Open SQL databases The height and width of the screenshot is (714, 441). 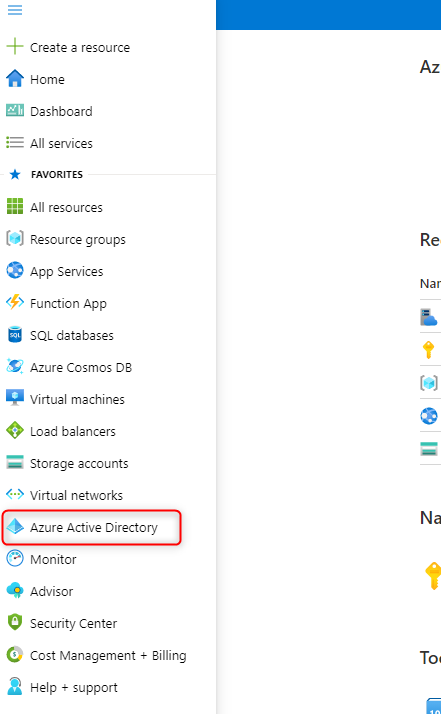[72, 336]
